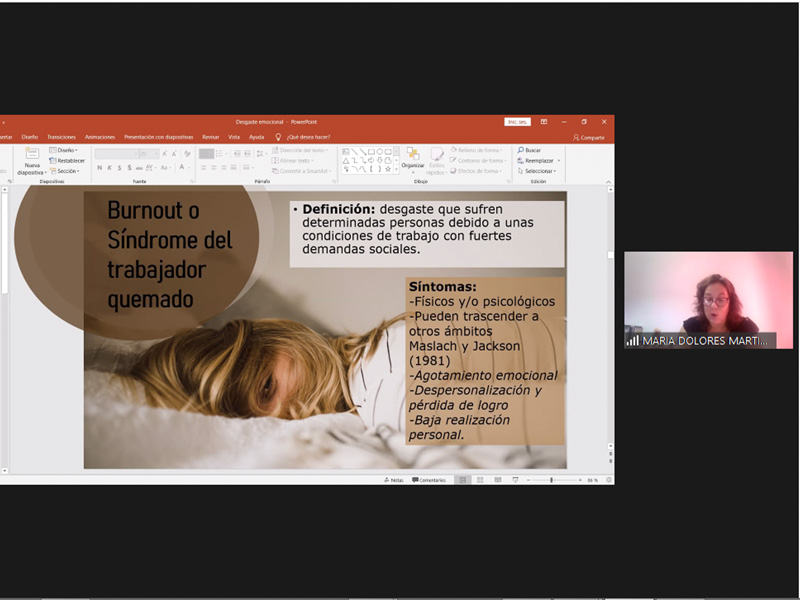
Task: Open Presentación con diapositivas tab
Action: (159, 137)
